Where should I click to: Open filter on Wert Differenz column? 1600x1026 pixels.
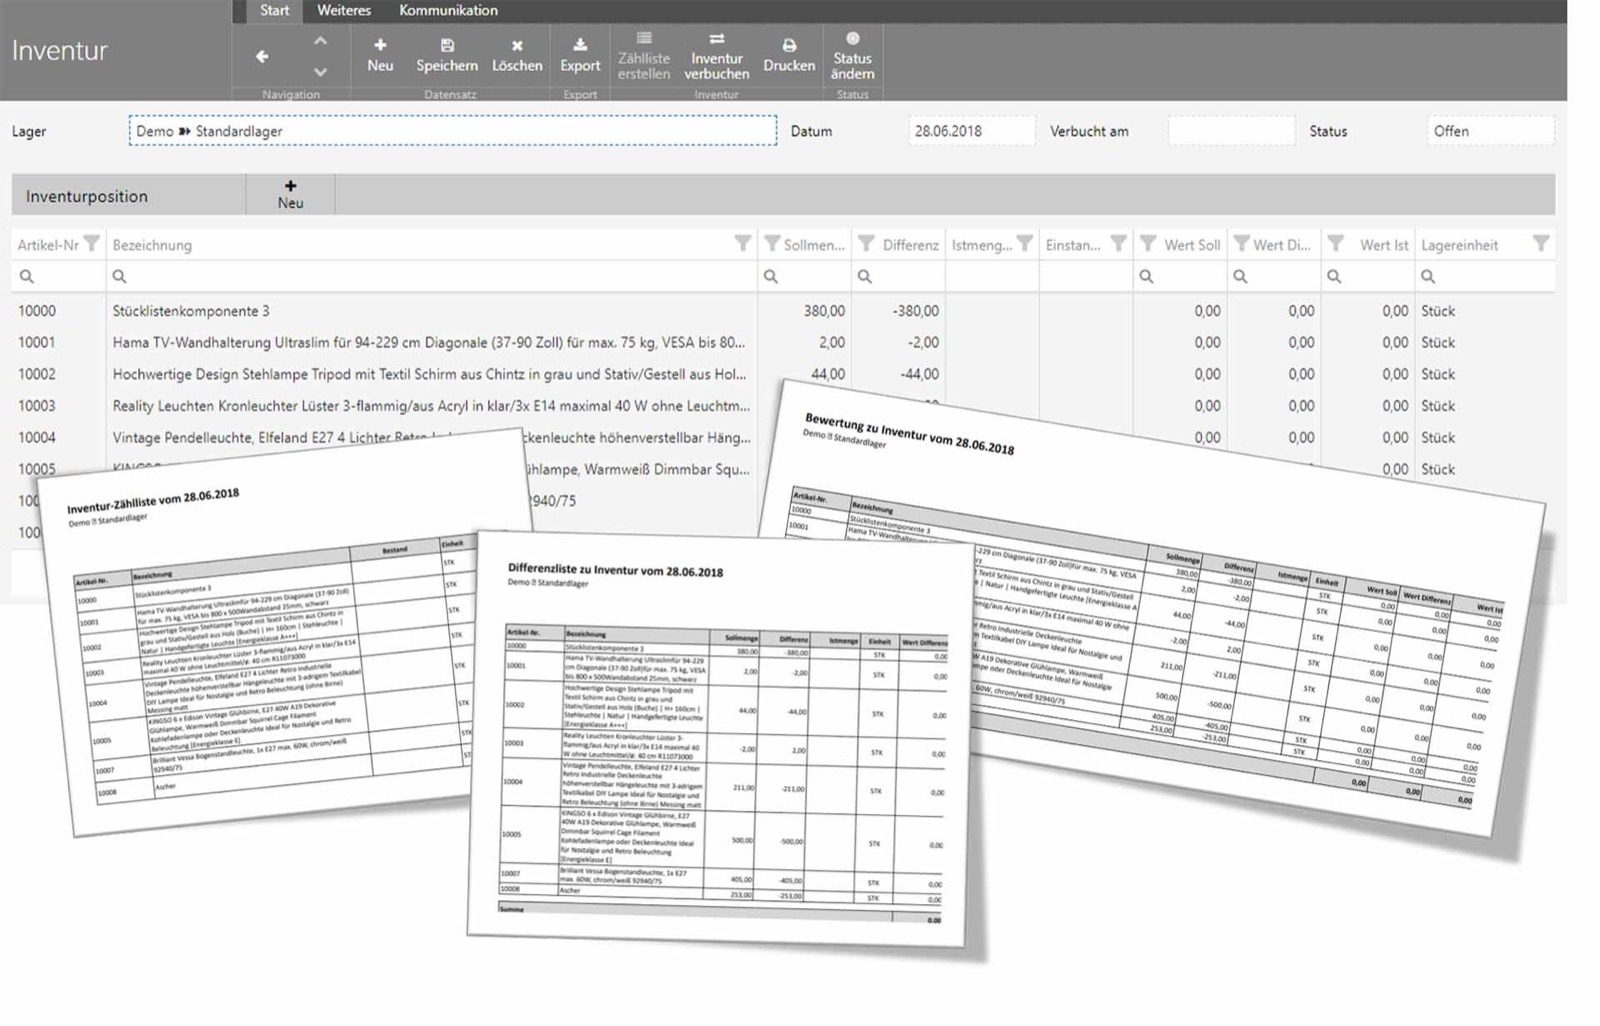pos(1241,244)
